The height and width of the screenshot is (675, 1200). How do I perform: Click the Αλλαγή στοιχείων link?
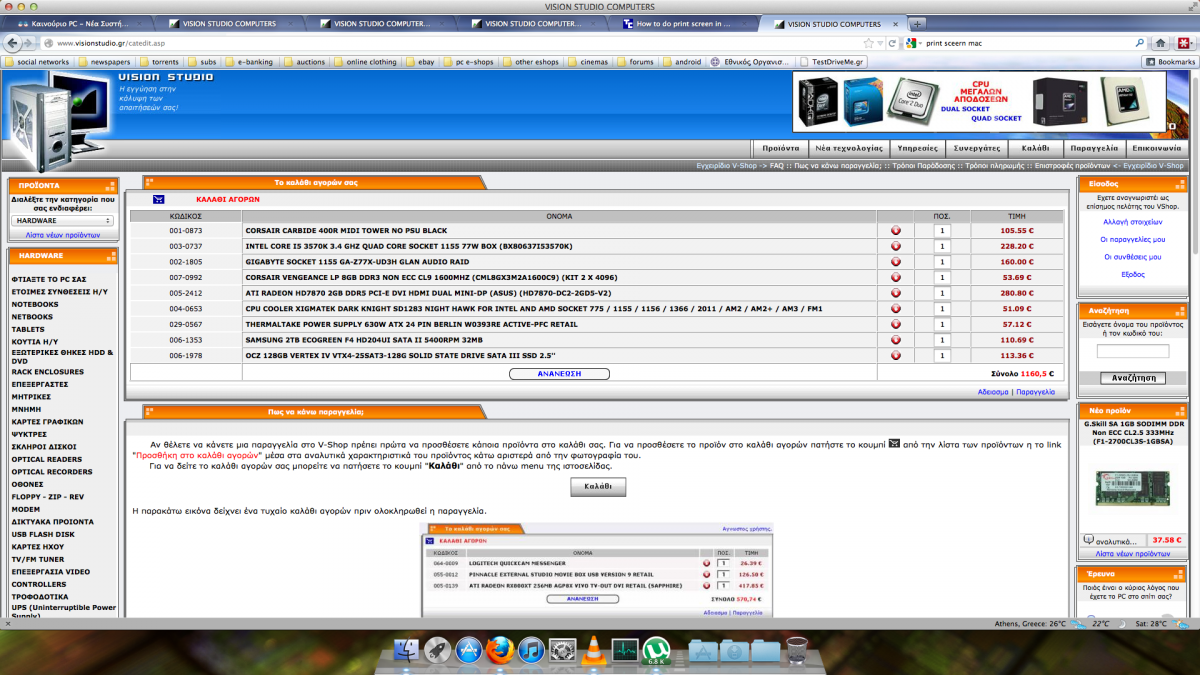tap(1133, 221)
